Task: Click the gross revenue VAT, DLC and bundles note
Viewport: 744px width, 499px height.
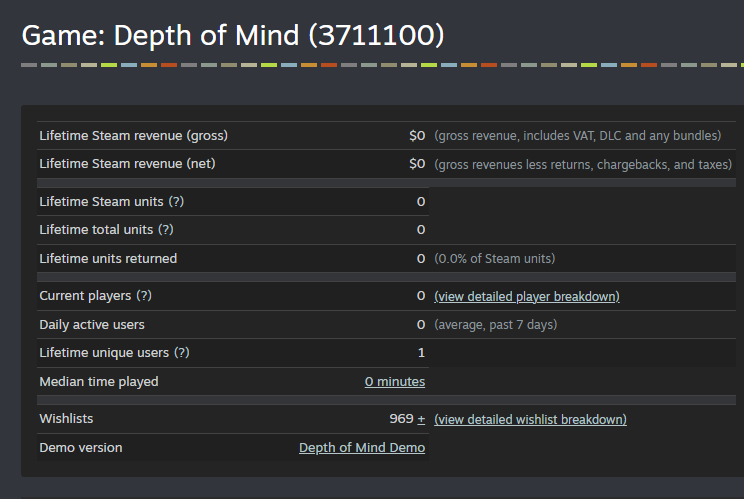Action: coord(577,136)
